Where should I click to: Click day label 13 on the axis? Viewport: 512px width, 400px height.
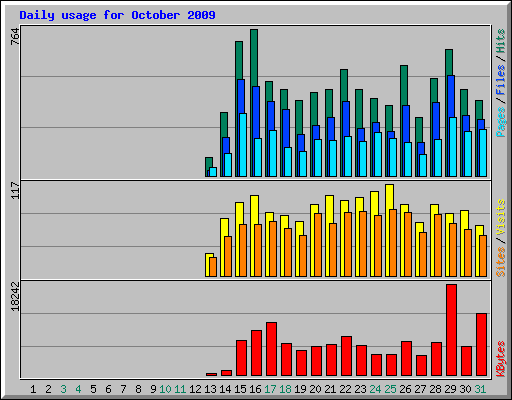210,389
